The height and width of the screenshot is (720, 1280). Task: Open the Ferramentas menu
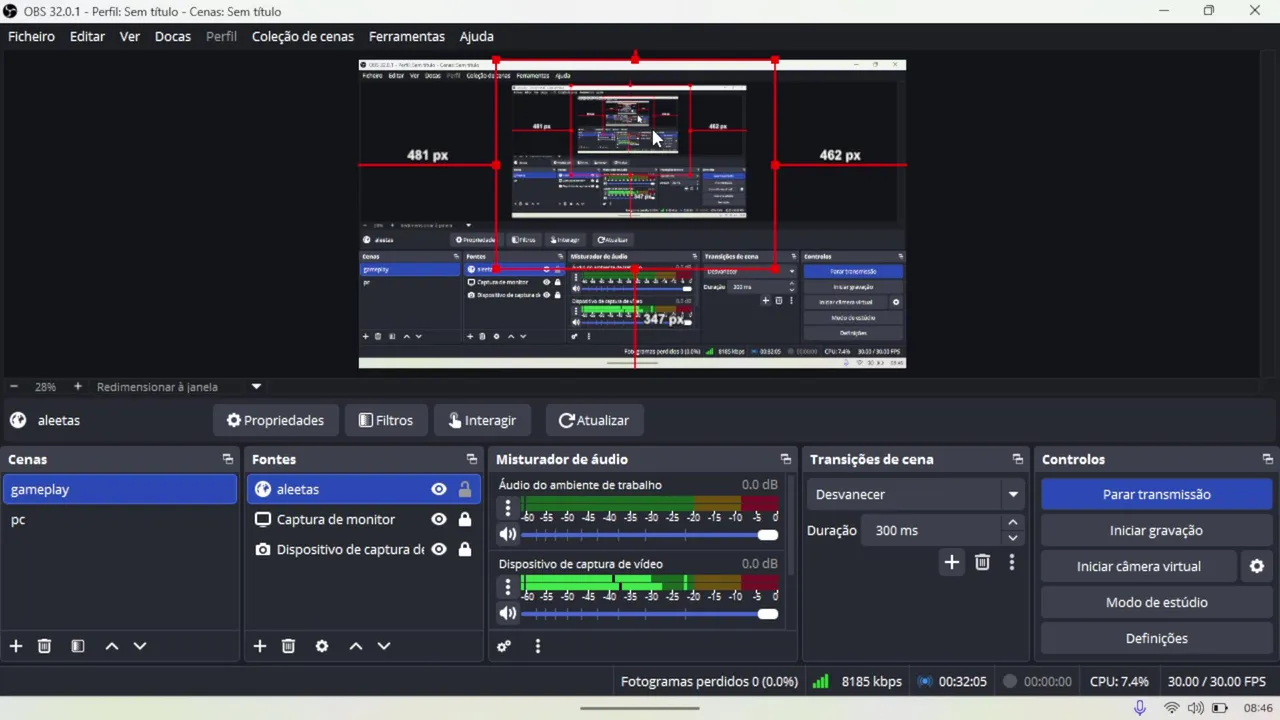click(x=407, y=36)
